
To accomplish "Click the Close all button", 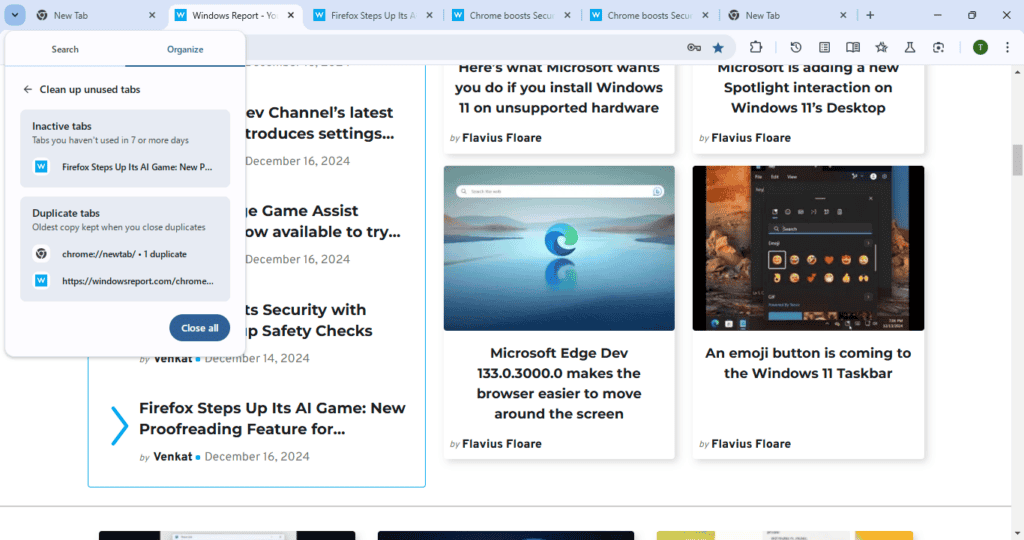I will 199,328.
